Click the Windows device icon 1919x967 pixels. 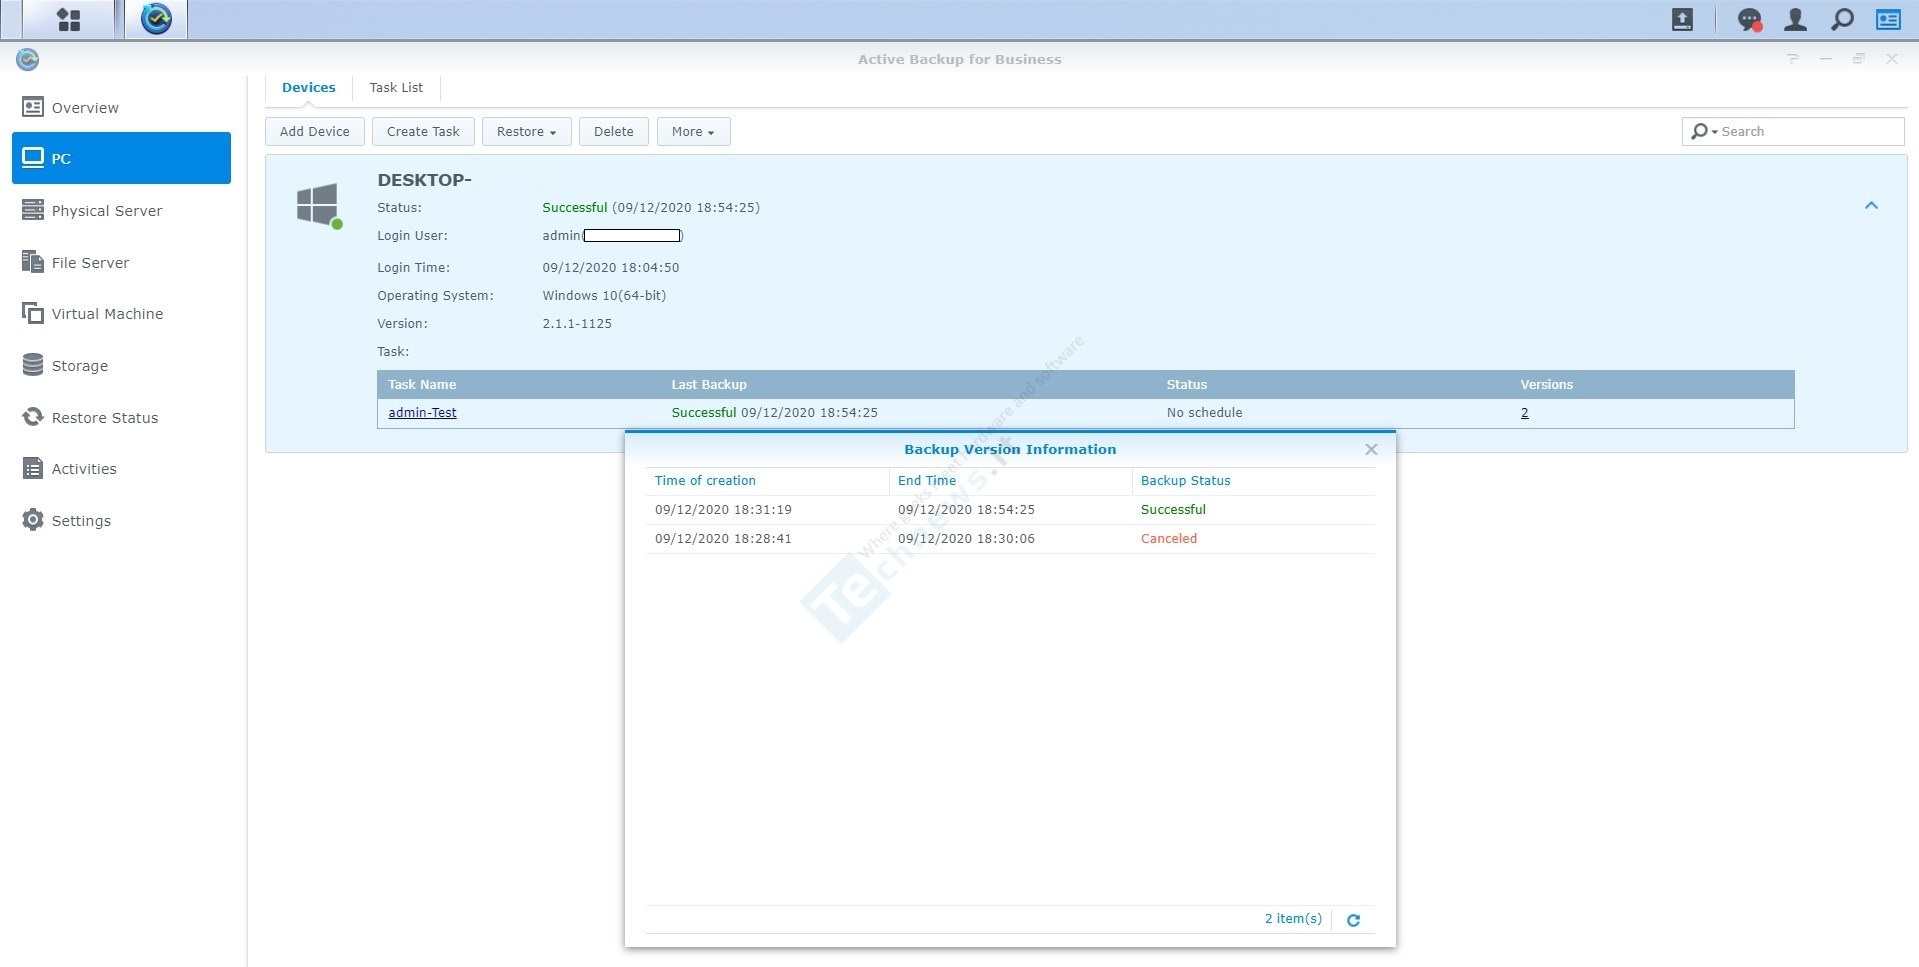(318, 204)
